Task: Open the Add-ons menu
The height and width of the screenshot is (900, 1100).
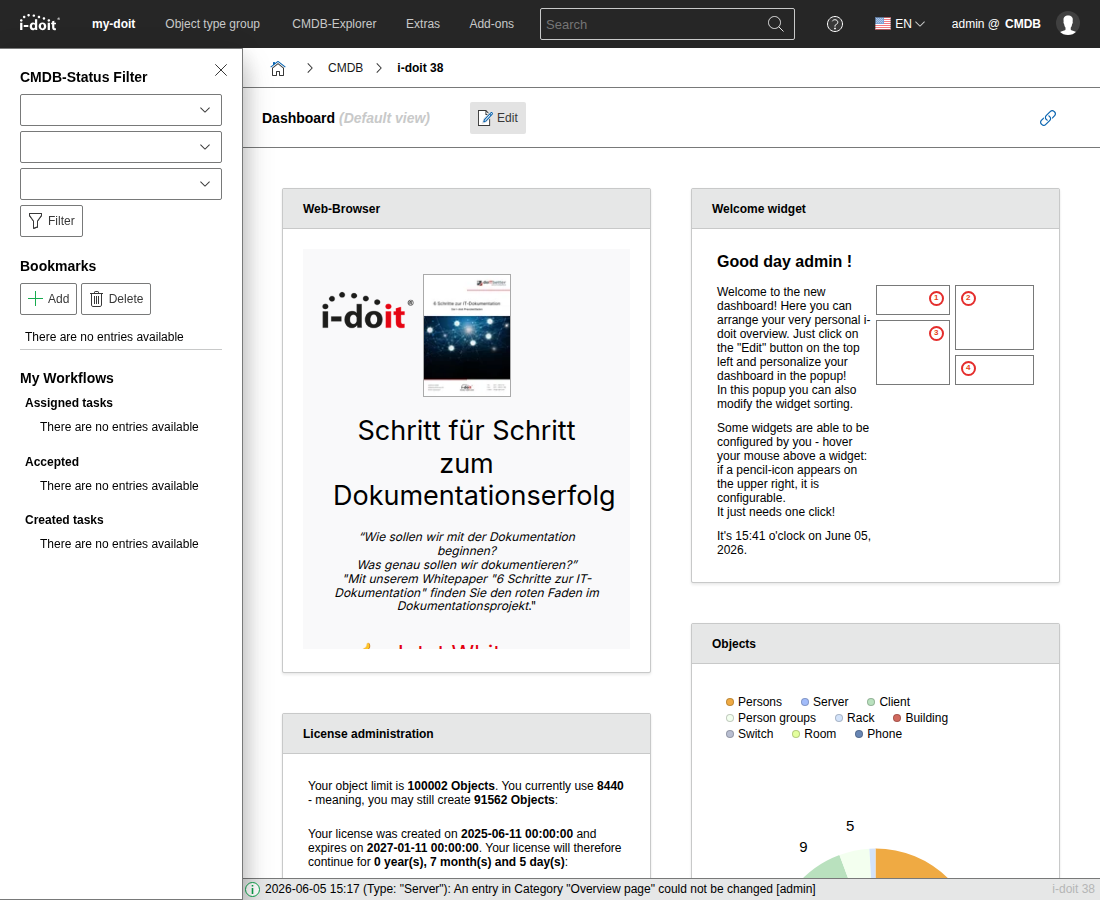Action: [492, 24]
